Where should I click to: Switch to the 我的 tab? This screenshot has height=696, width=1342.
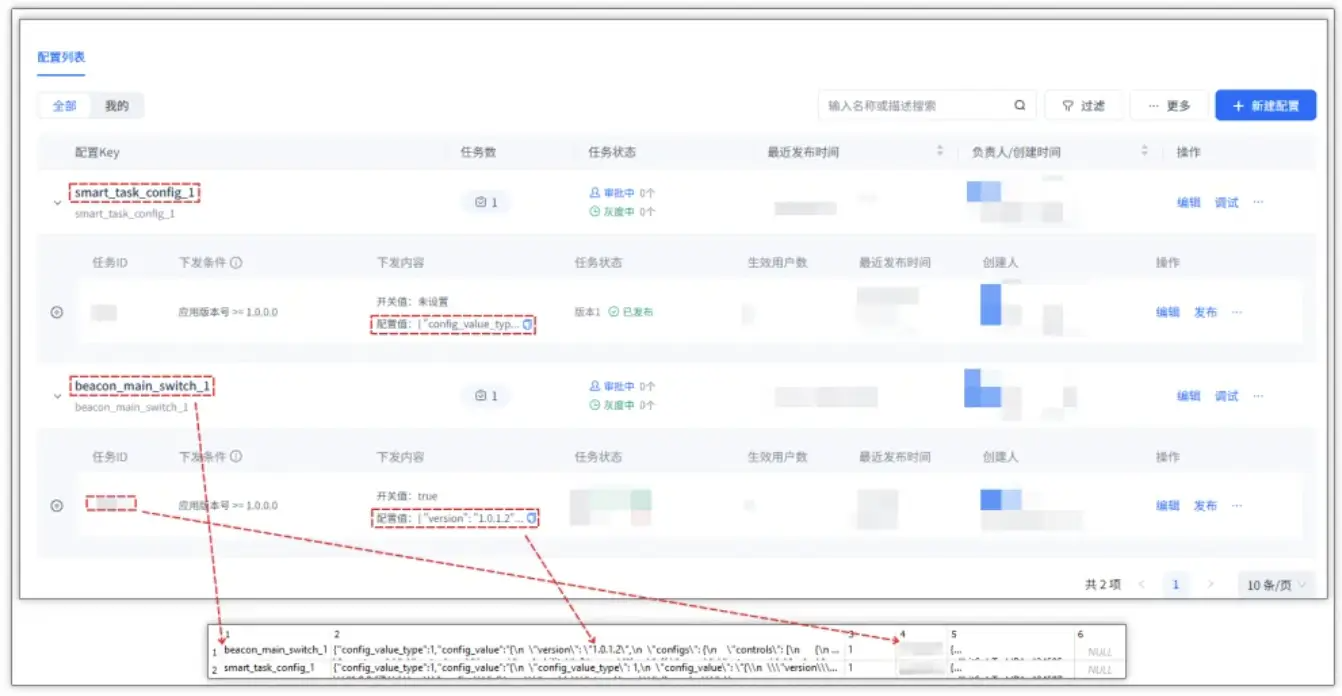[x=119, y=105]
